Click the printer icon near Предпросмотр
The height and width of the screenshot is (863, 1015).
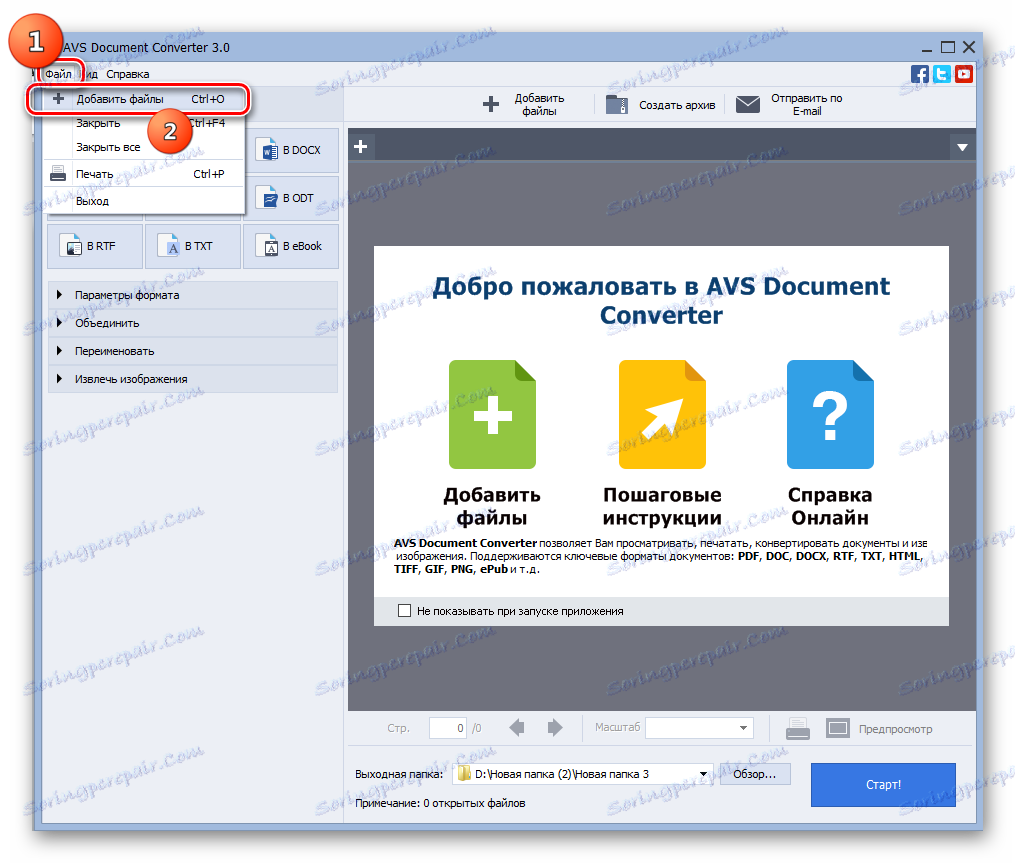pyautogui.click(x=798, y=728)
